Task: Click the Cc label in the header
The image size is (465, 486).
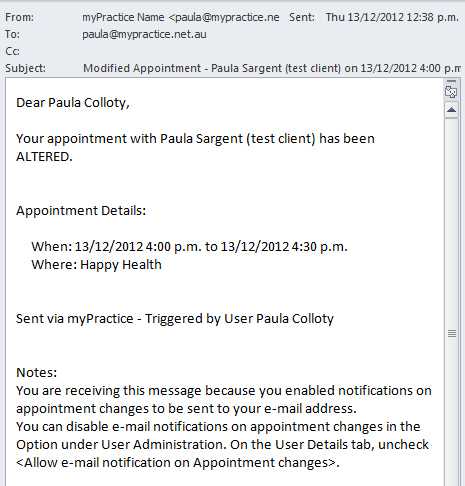Action: point(12,51)
